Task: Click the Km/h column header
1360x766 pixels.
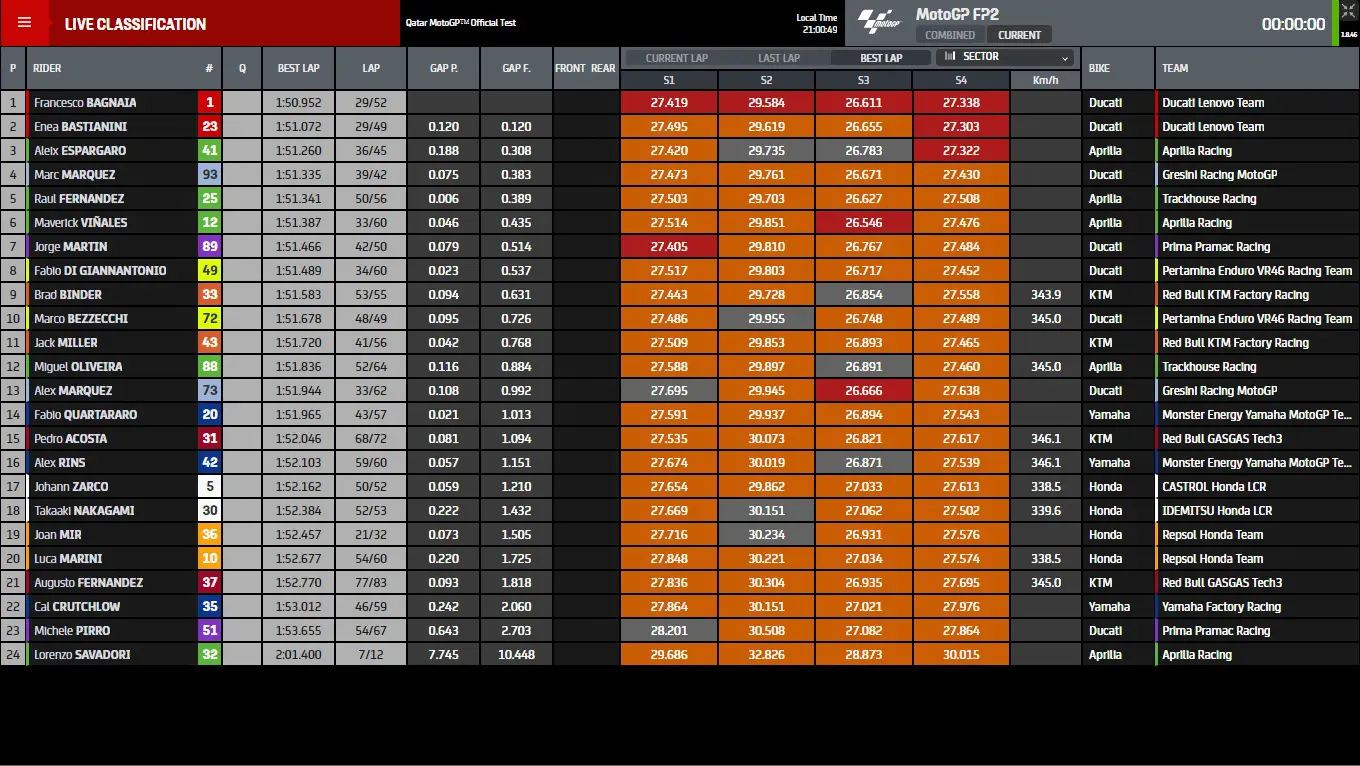Action: [1045, 80]
